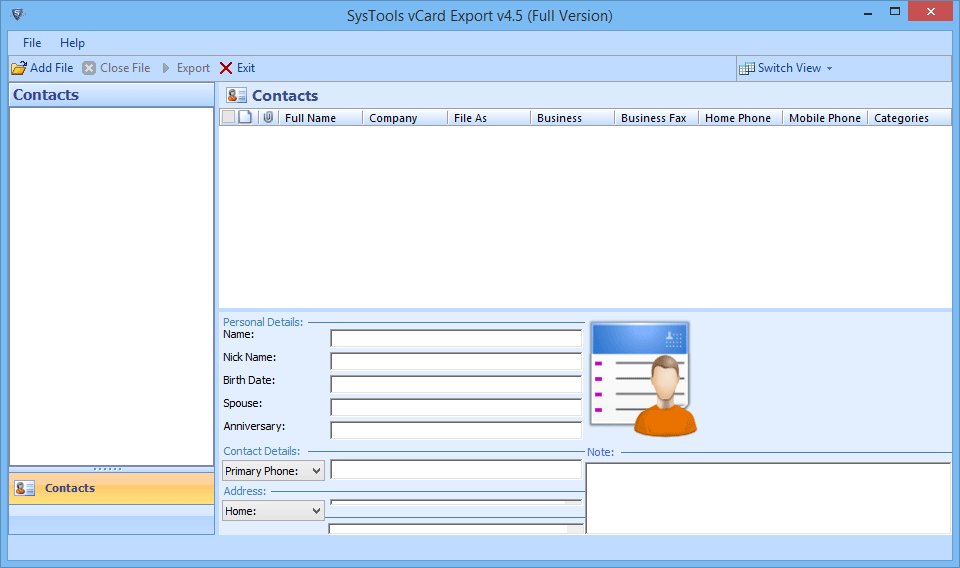Click the attachment paperclip column header
Viewport: 960px width, 568px height.
(x=268, y=117)
